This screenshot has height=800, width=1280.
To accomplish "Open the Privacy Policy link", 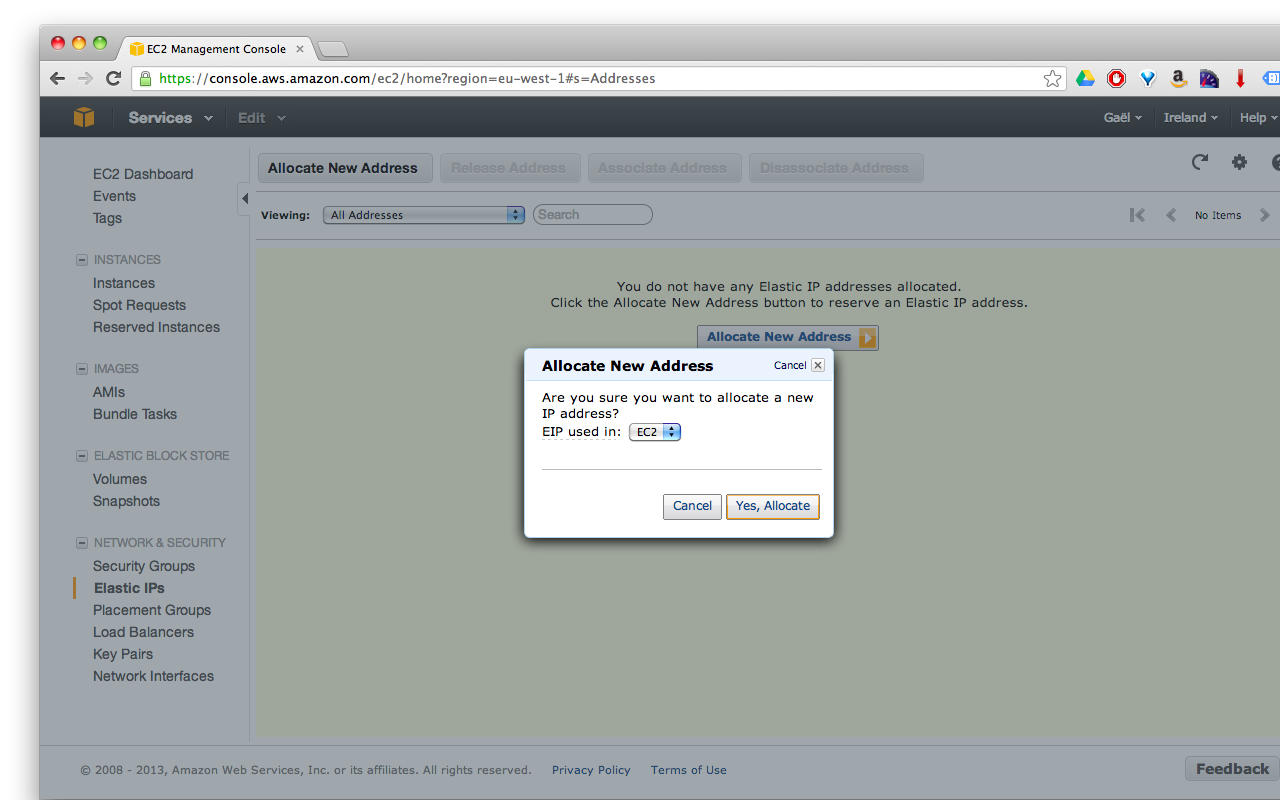I will (591, 770).
